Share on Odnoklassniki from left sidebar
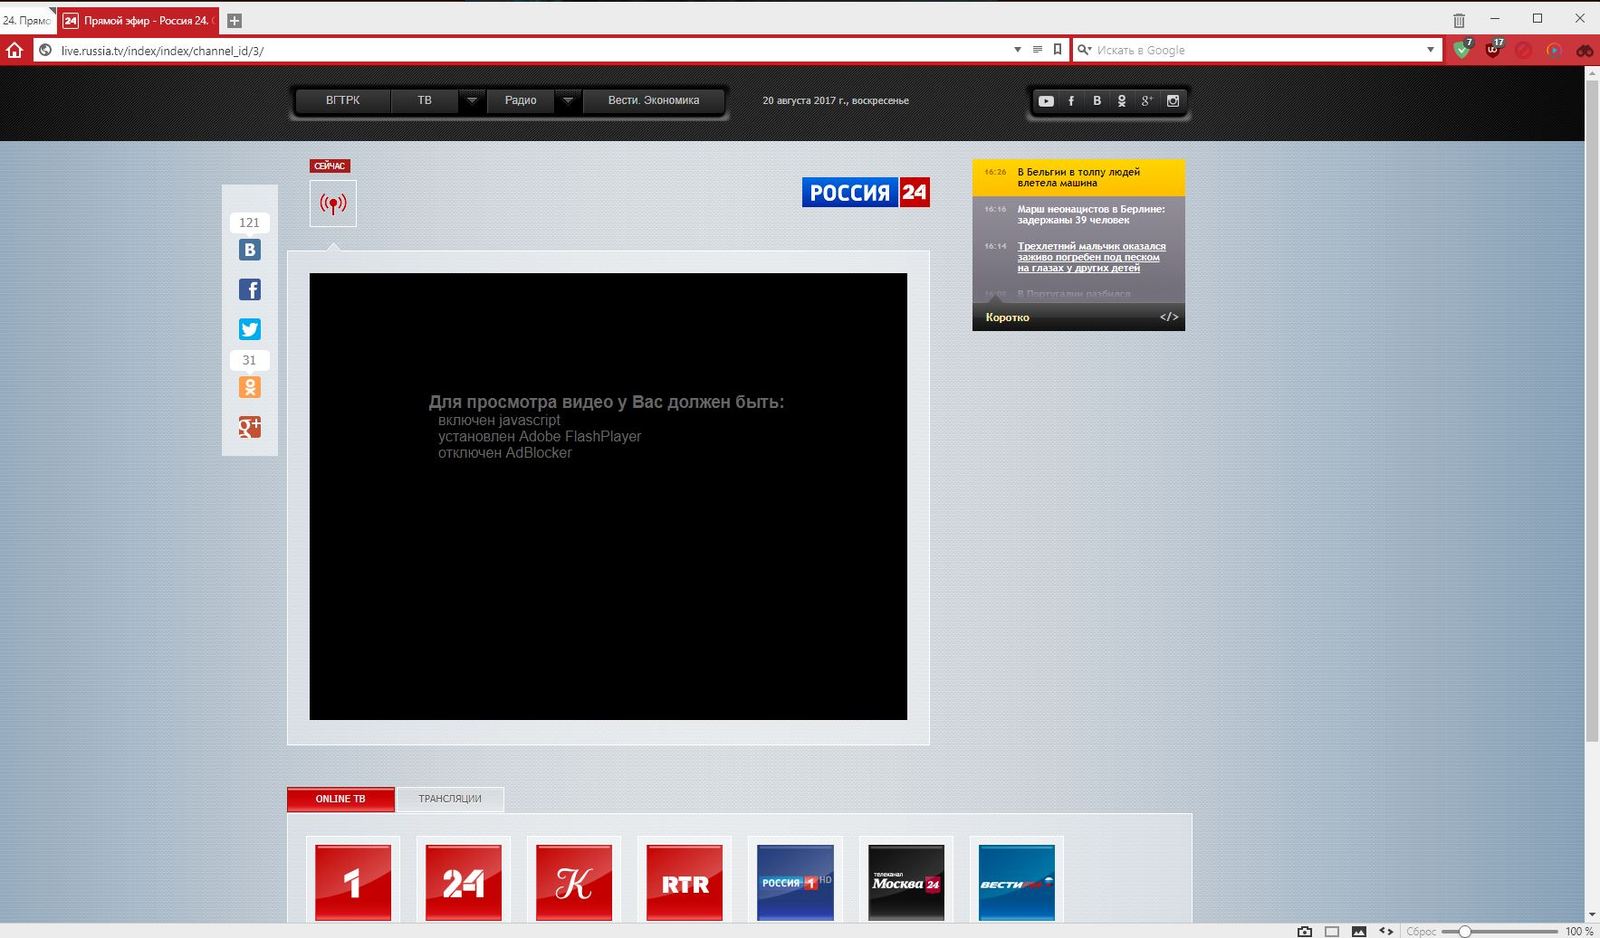This screenshot has height=938, width=1600. 250,387
